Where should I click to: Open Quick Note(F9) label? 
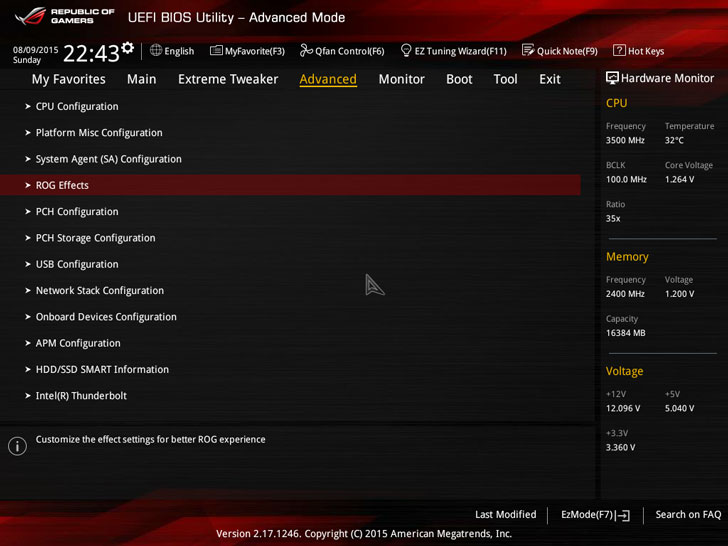[x=567, y=51]
